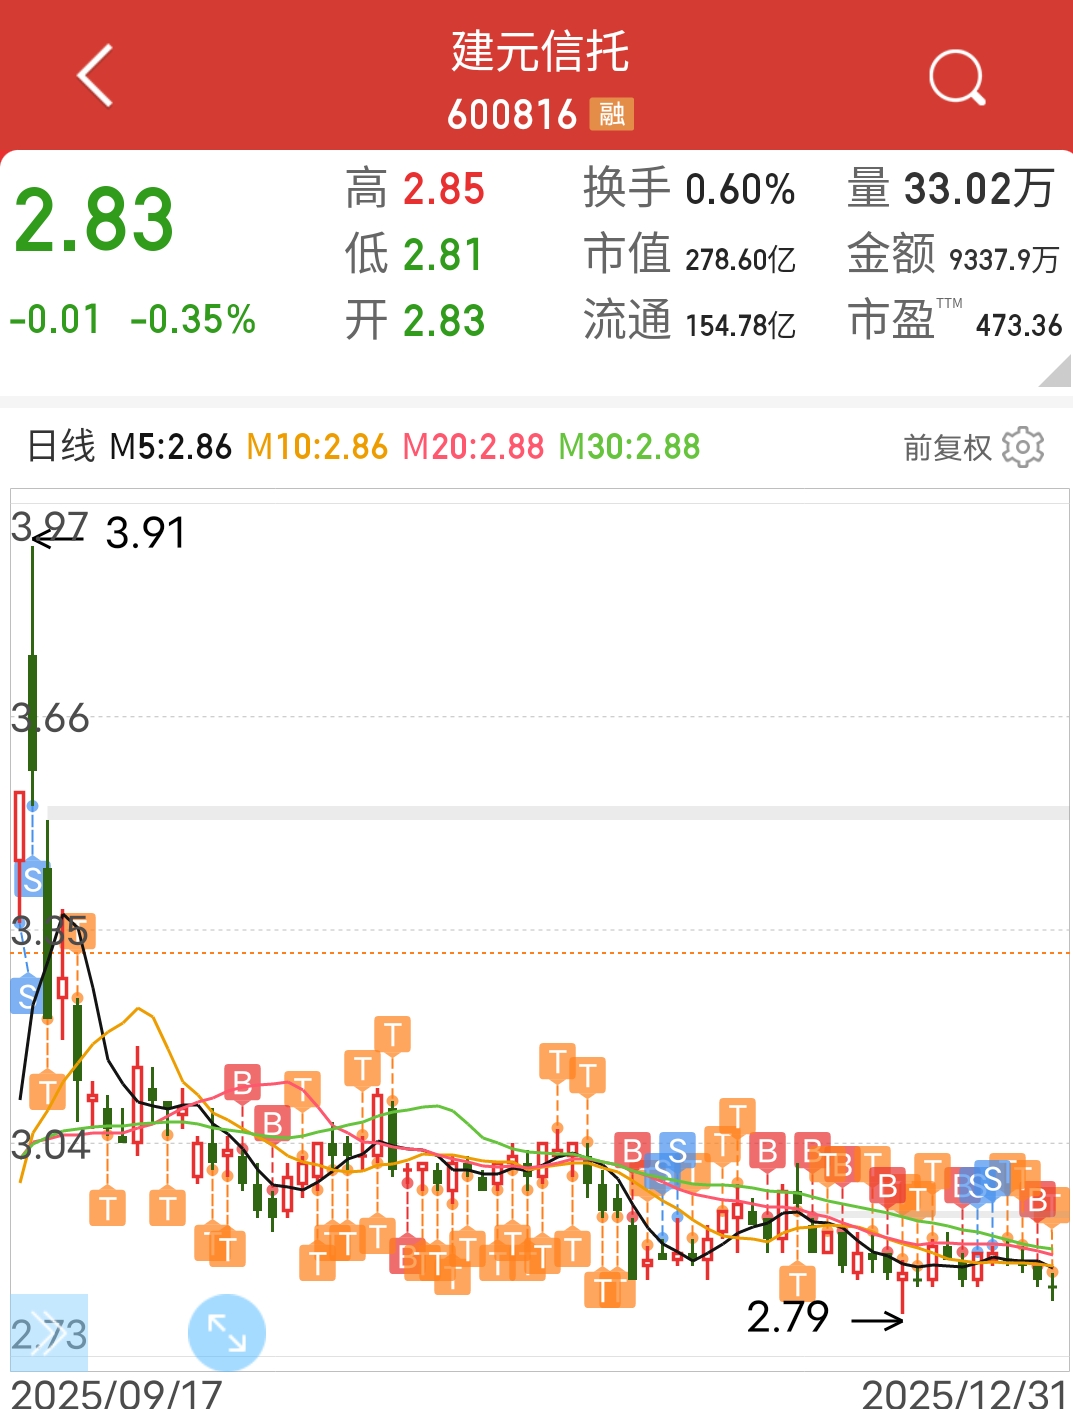Tap the -0.01 price change value
This screenshot has height=1409, width=1073.
pos(55,320)
